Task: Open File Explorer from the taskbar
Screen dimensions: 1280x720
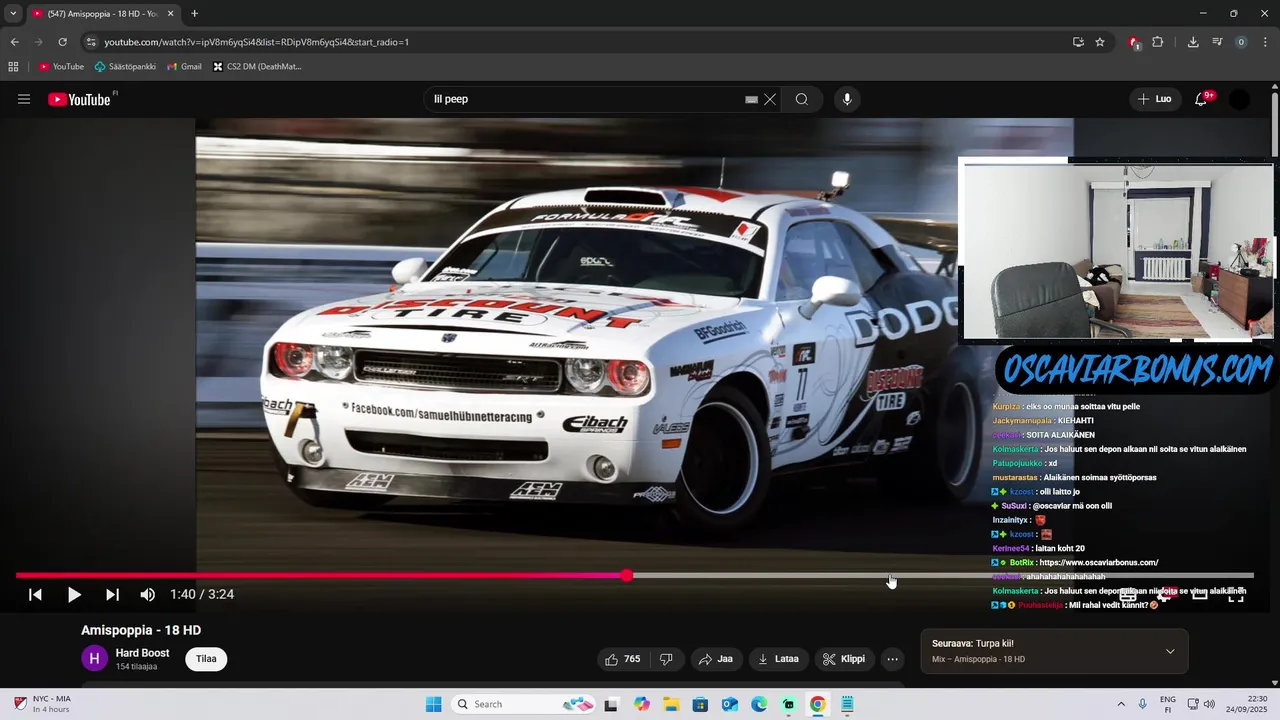Action: 671,704
